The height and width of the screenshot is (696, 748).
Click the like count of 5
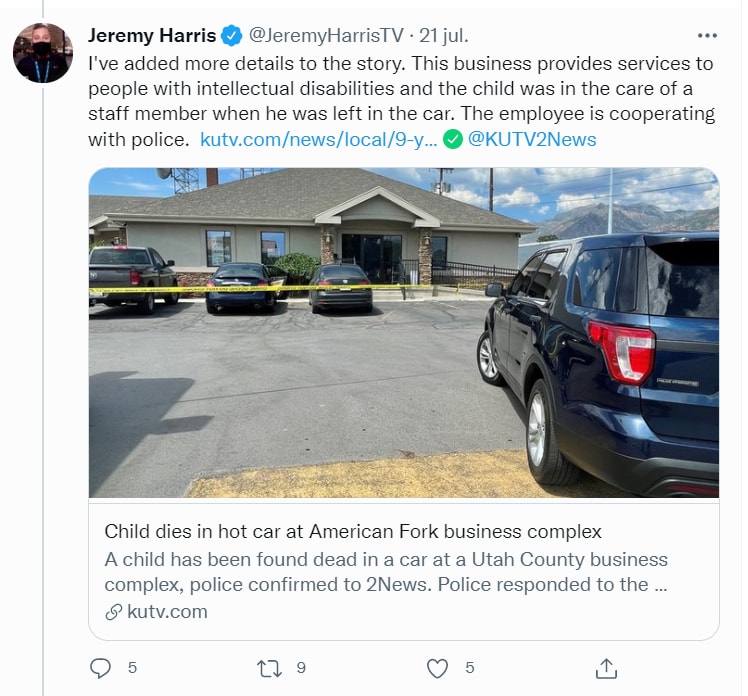pos(469,667)
